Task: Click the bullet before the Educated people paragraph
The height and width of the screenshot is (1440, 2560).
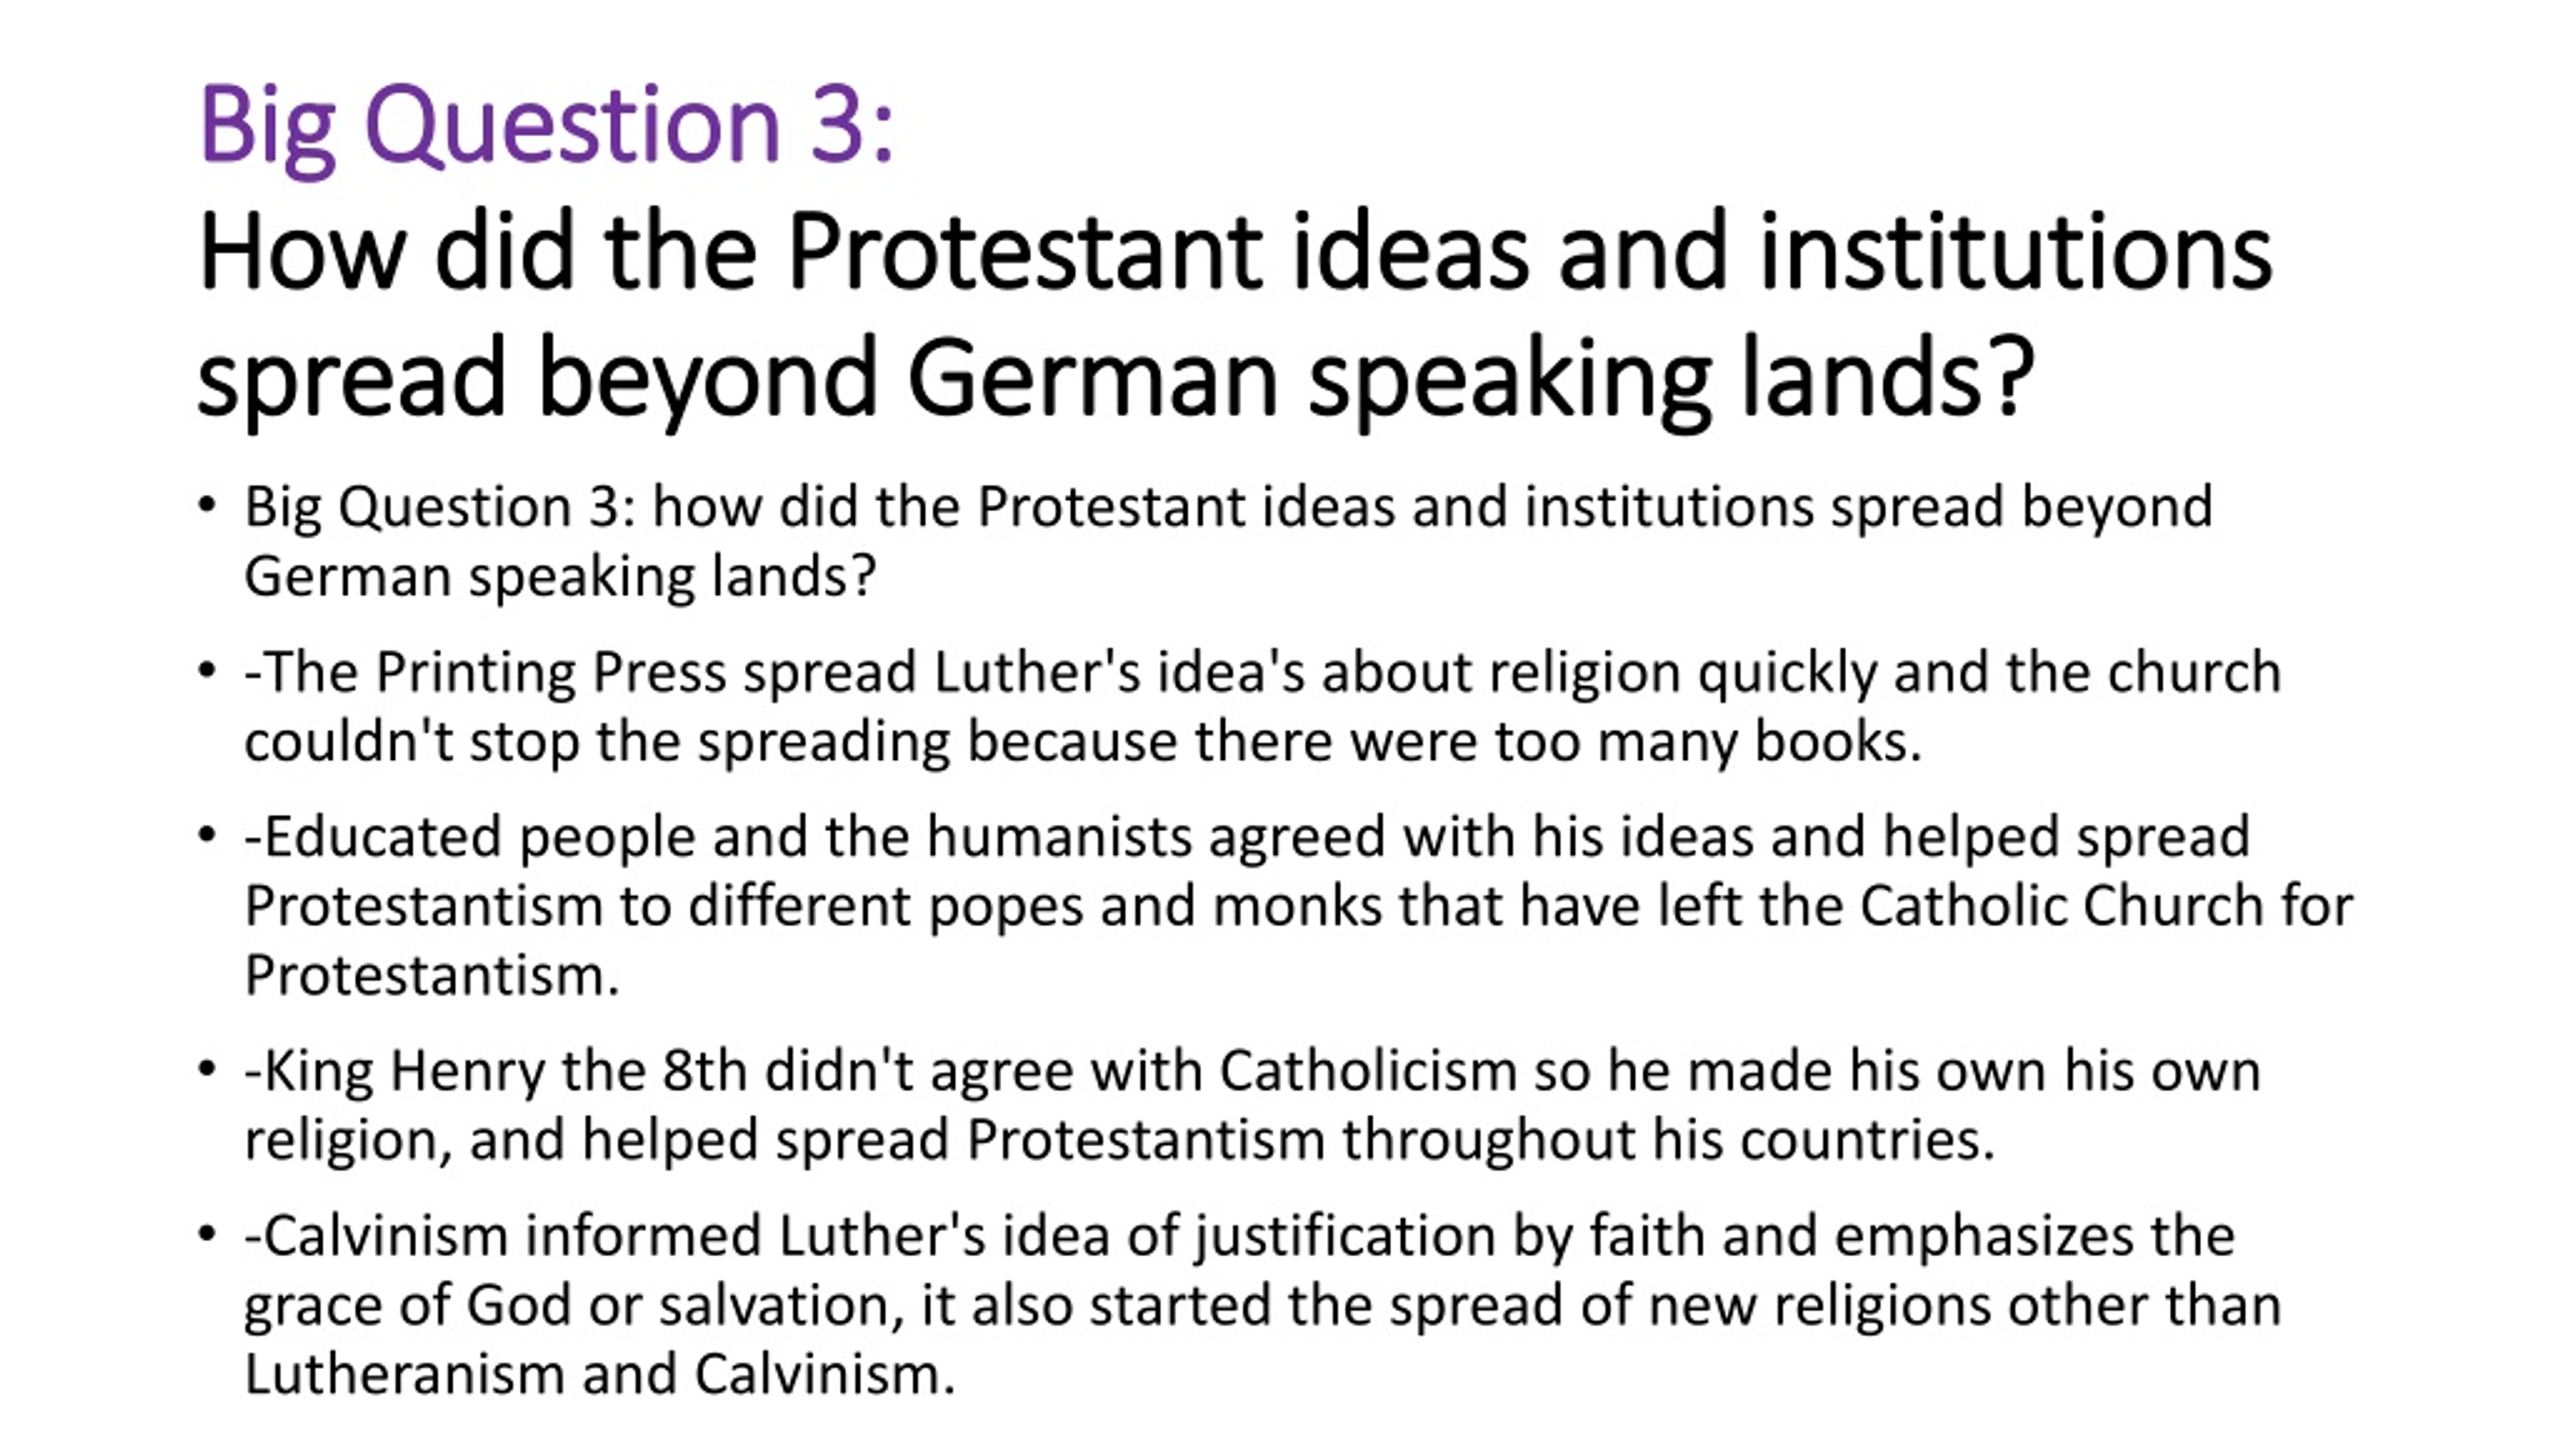Action: tap(207, 836)
